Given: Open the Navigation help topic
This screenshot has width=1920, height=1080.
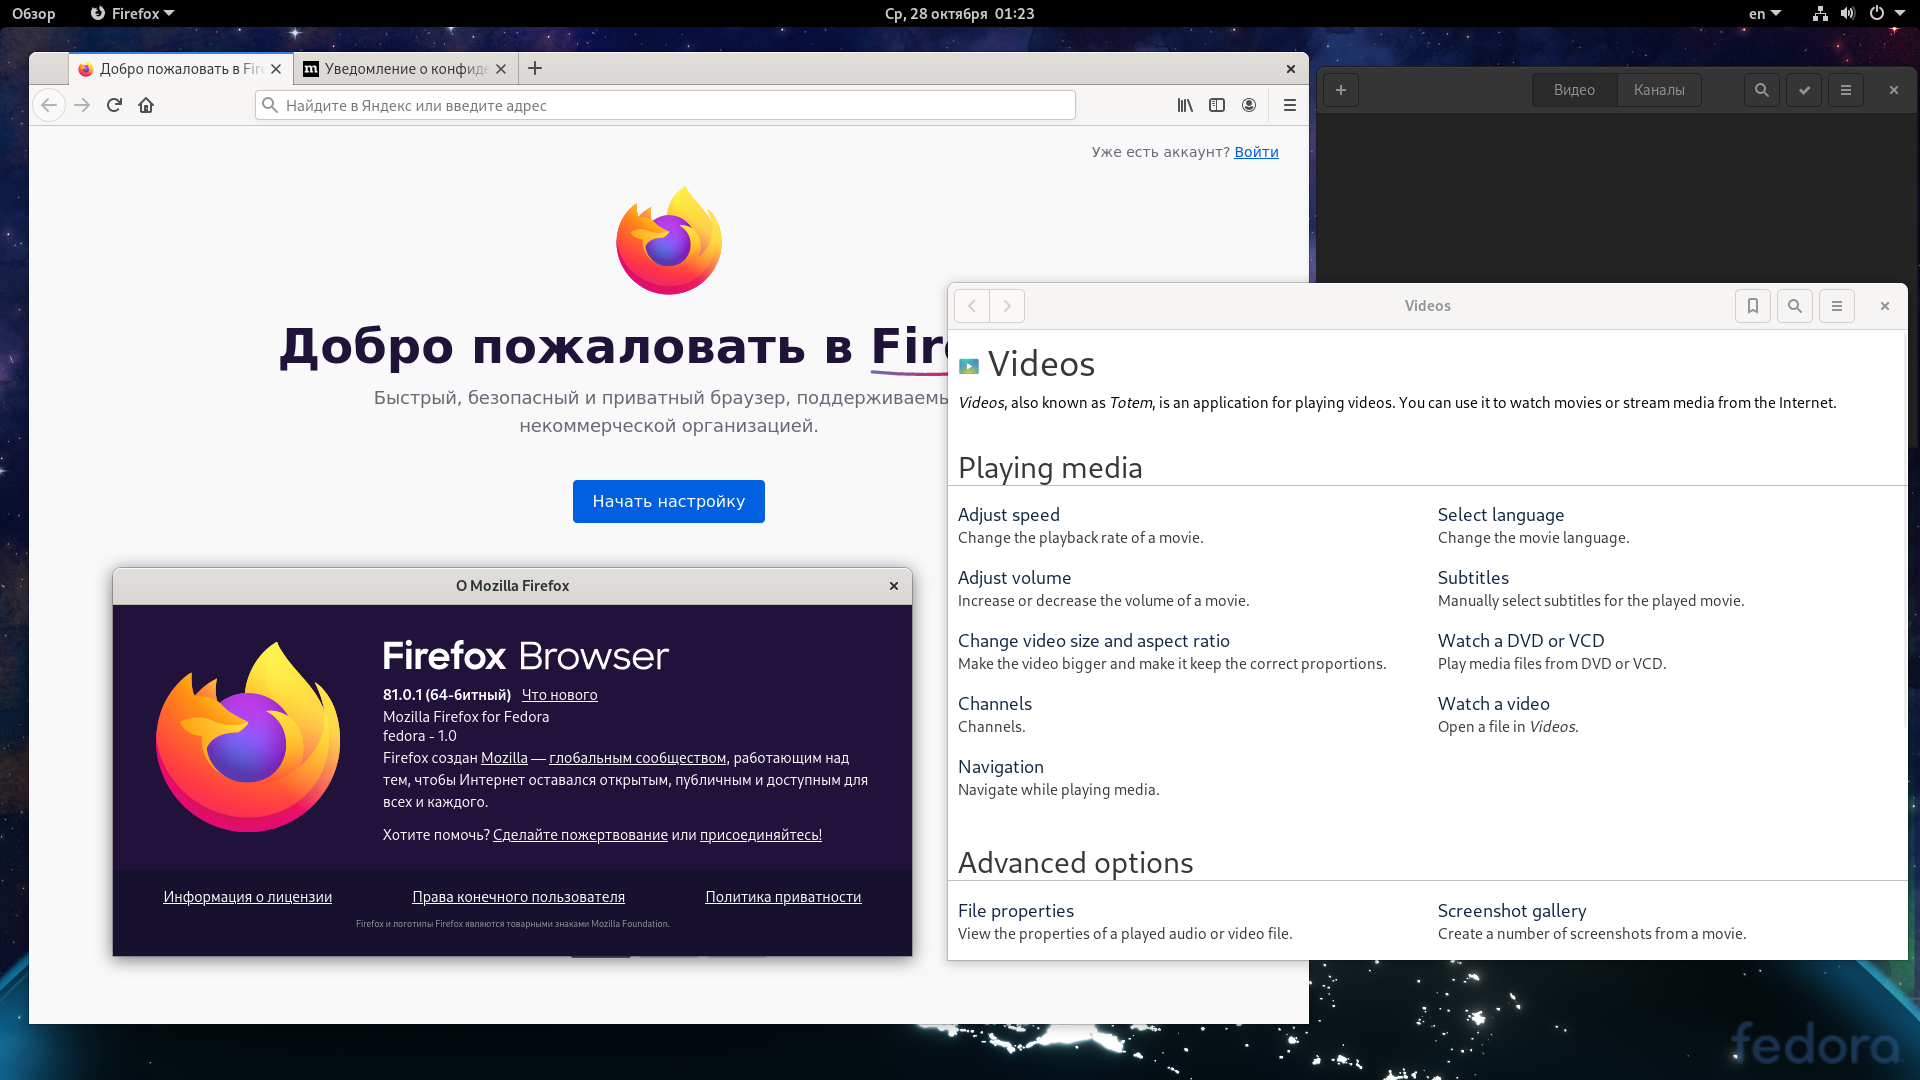Looking at the screenshot, I should click(x=1001, y=767).
